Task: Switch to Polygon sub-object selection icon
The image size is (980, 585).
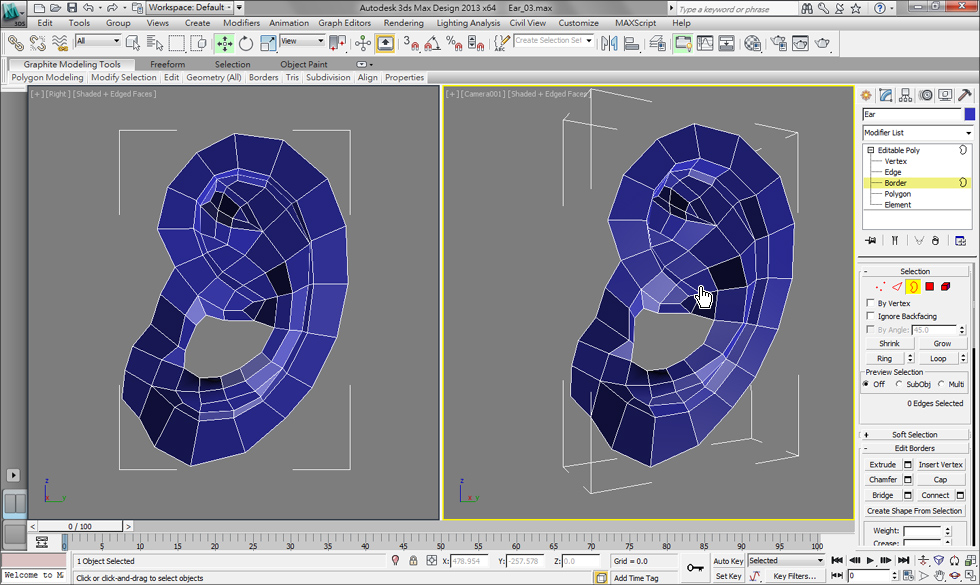Action: (x=929, y=287)
